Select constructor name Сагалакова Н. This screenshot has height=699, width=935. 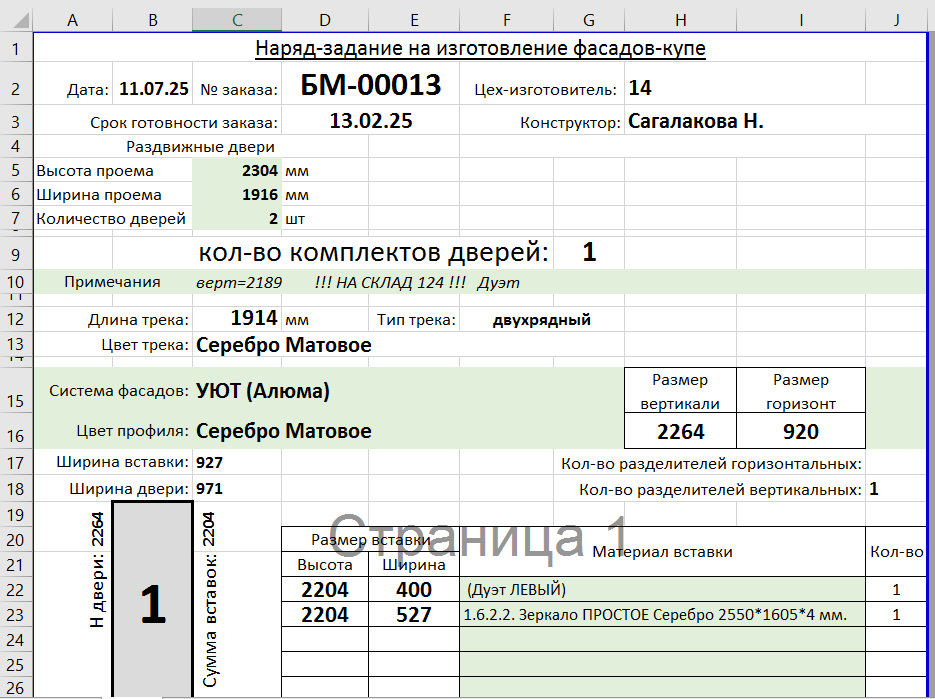pos(696,122)
